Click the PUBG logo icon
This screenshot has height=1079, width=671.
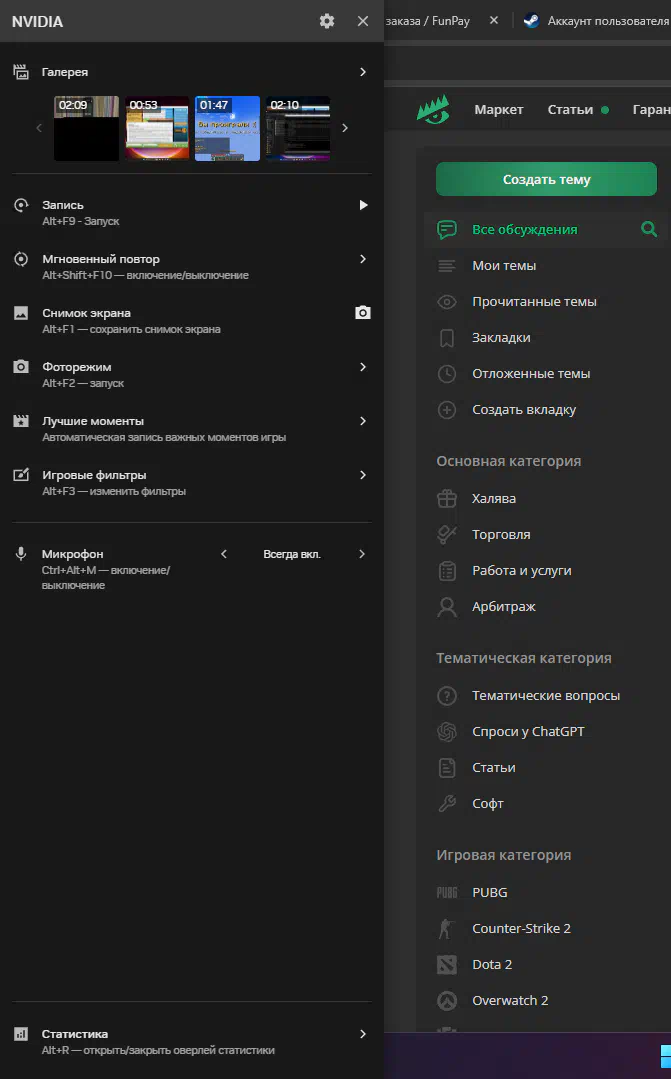pos(447,893)
